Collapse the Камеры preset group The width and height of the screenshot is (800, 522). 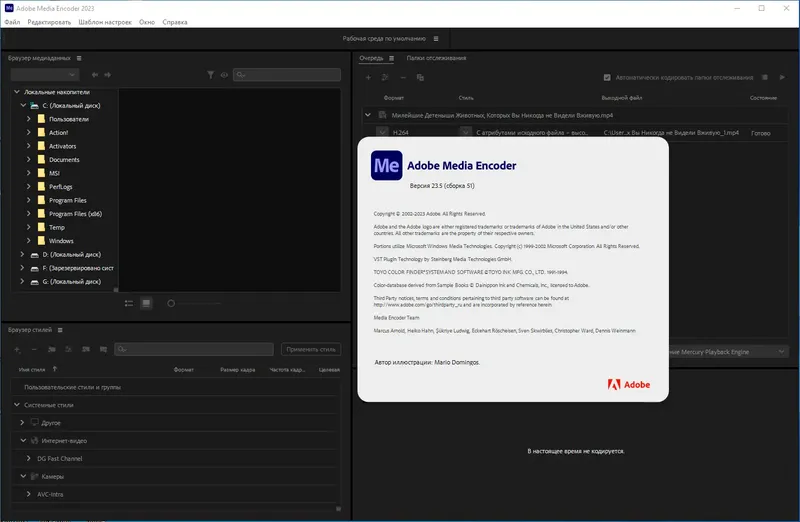coord(23,476)
